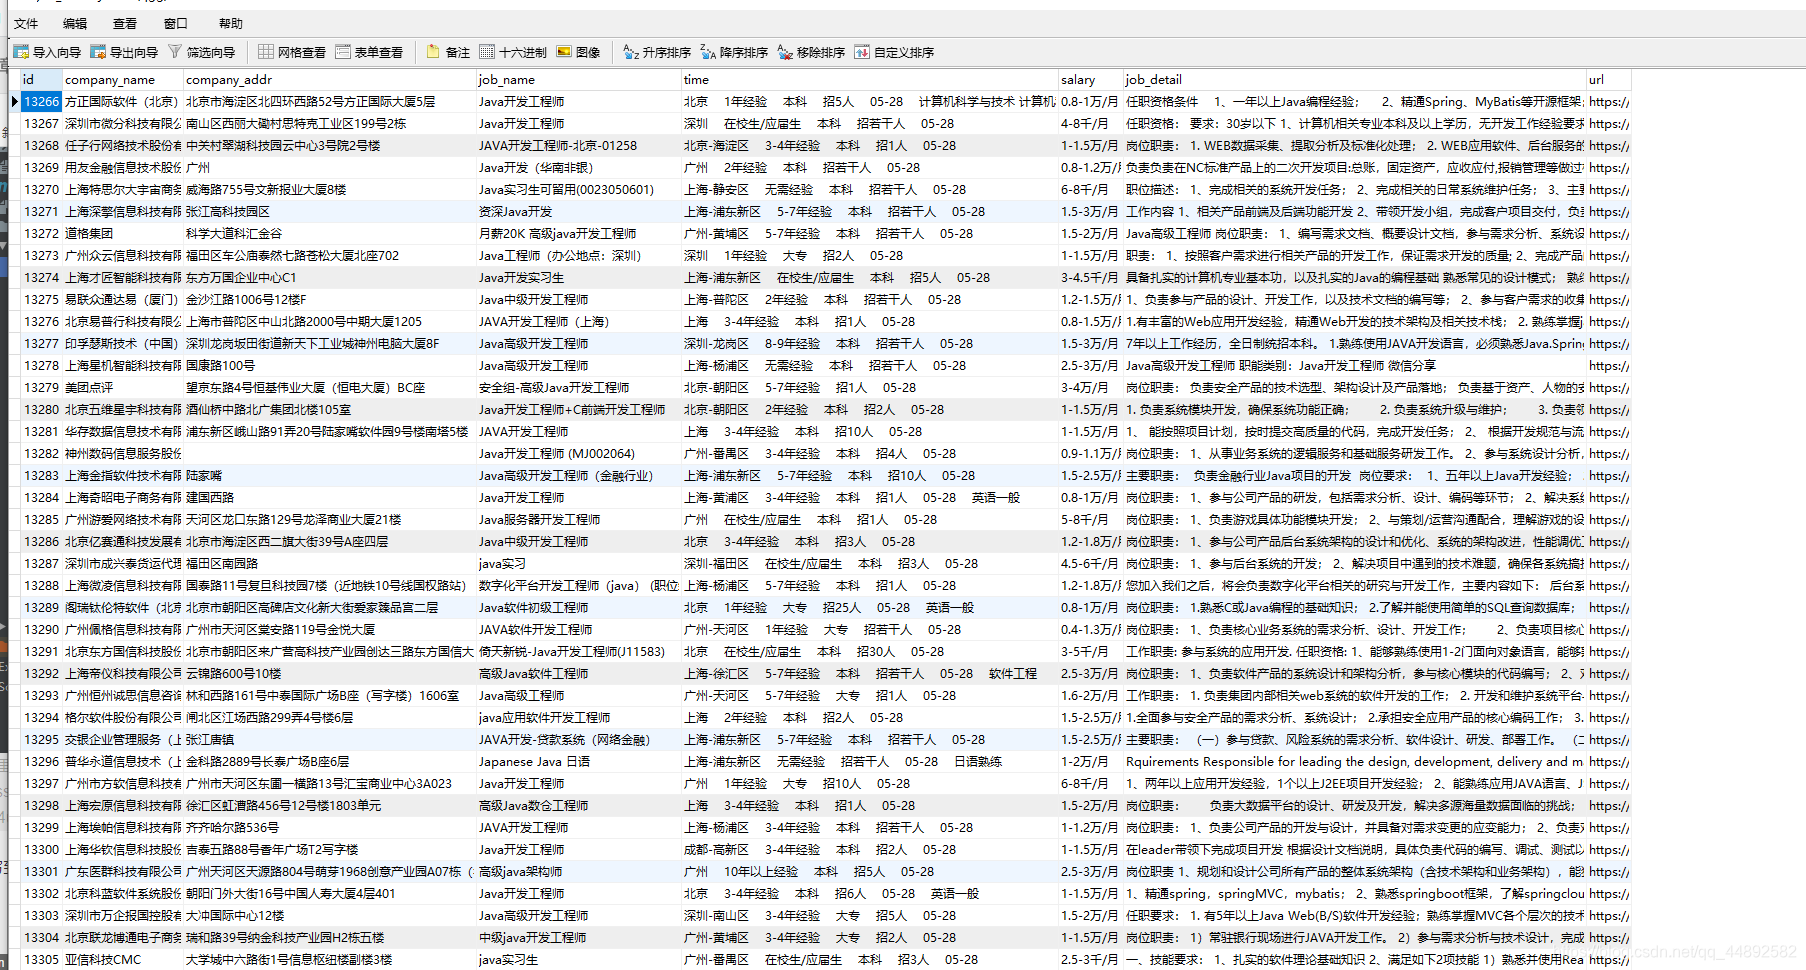1806x970 pixels.
Task: Click salary cell 3-4.5千/月
Action: tap(1090, 277)
